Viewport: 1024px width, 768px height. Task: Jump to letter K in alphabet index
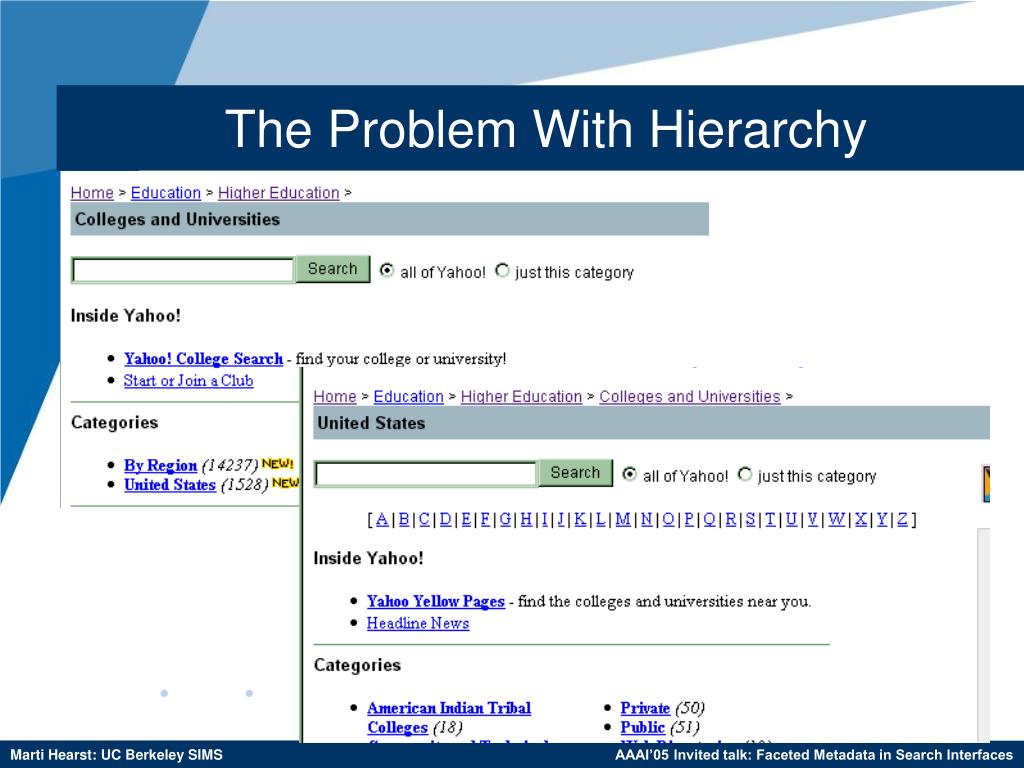click(x=580, y=520)
